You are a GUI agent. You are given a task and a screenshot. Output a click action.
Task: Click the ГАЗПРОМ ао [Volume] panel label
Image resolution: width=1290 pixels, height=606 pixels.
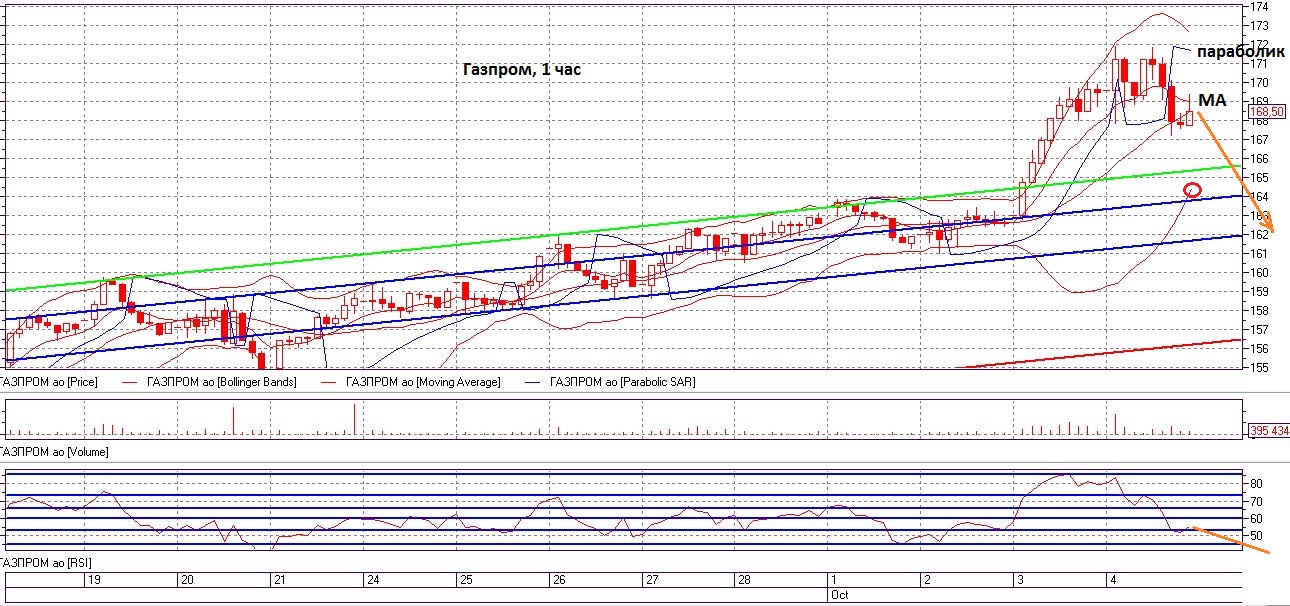pyautogui.click(x=54, y=452)
